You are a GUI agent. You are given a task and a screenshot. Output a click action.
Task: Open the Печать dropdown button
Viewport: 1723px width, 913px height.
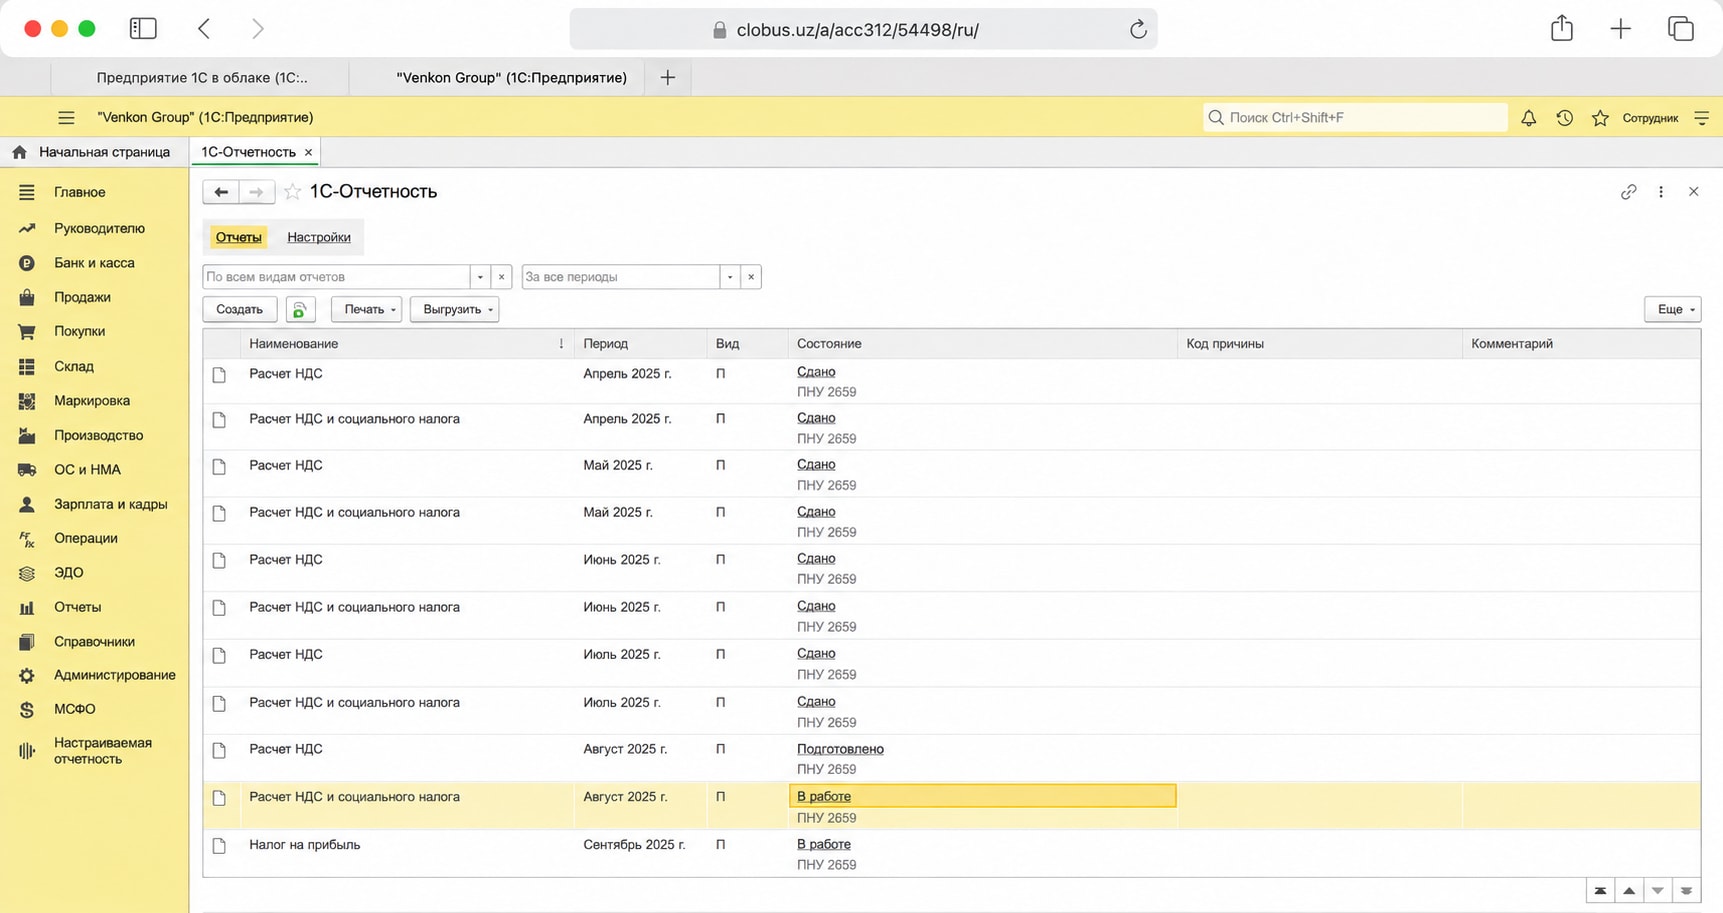tap(366, 310)
